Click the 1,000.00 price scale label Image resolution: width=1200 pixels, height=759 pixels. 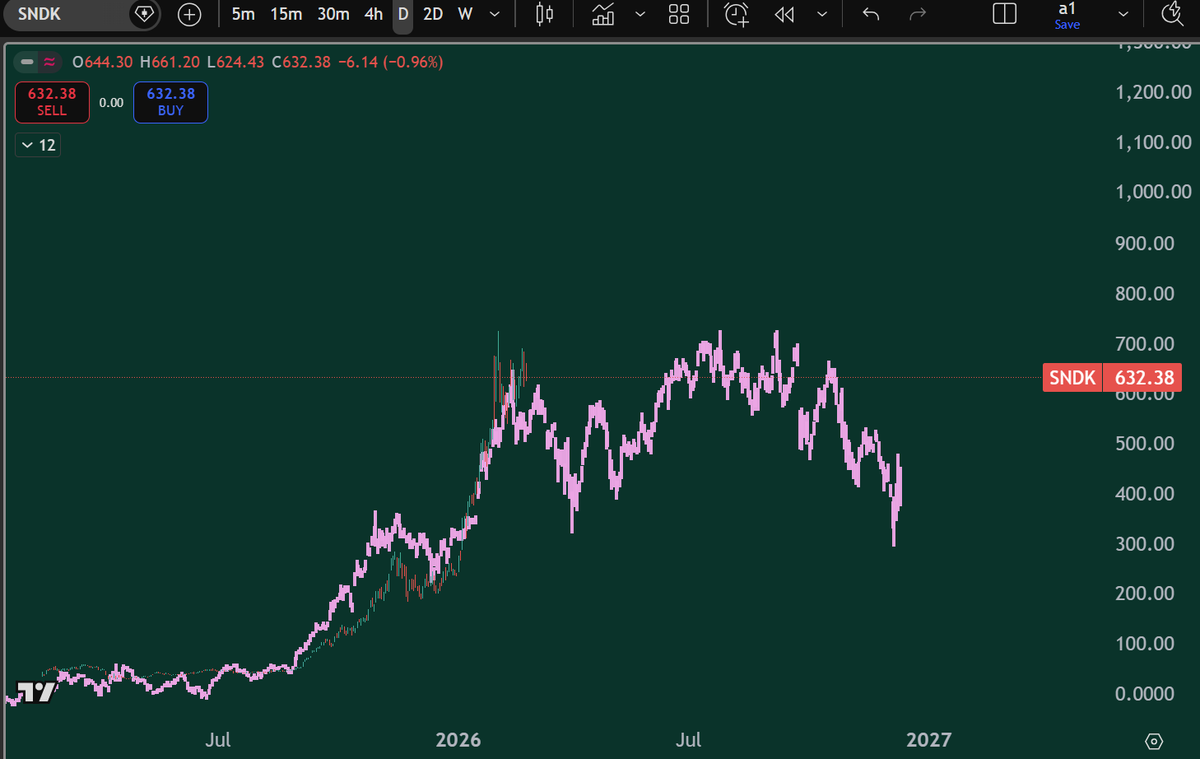(1154, 192)
